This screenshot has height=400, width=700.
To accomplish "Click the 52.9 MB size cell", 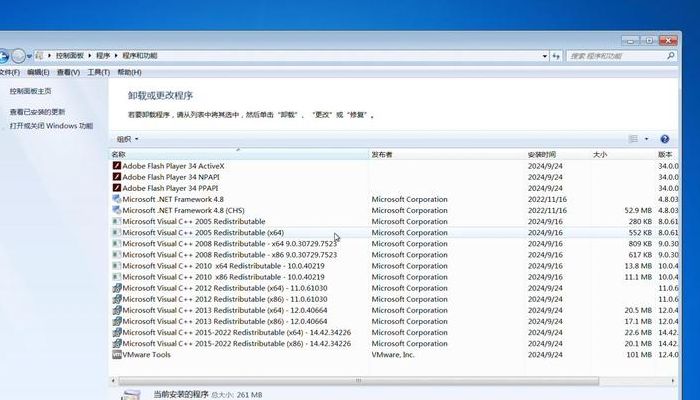I will (x=638, y=210).
